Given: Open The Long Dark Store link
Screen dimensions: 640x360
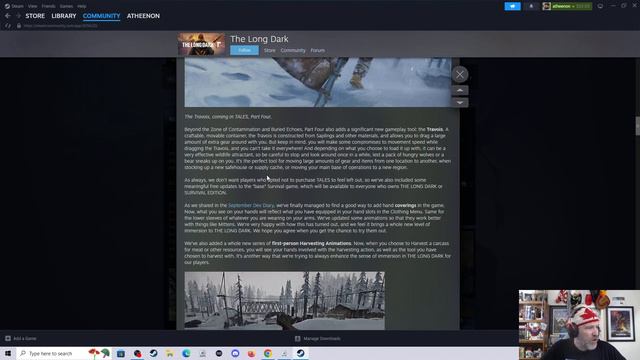Looking at the screenshot, I should tap(269, 51).
